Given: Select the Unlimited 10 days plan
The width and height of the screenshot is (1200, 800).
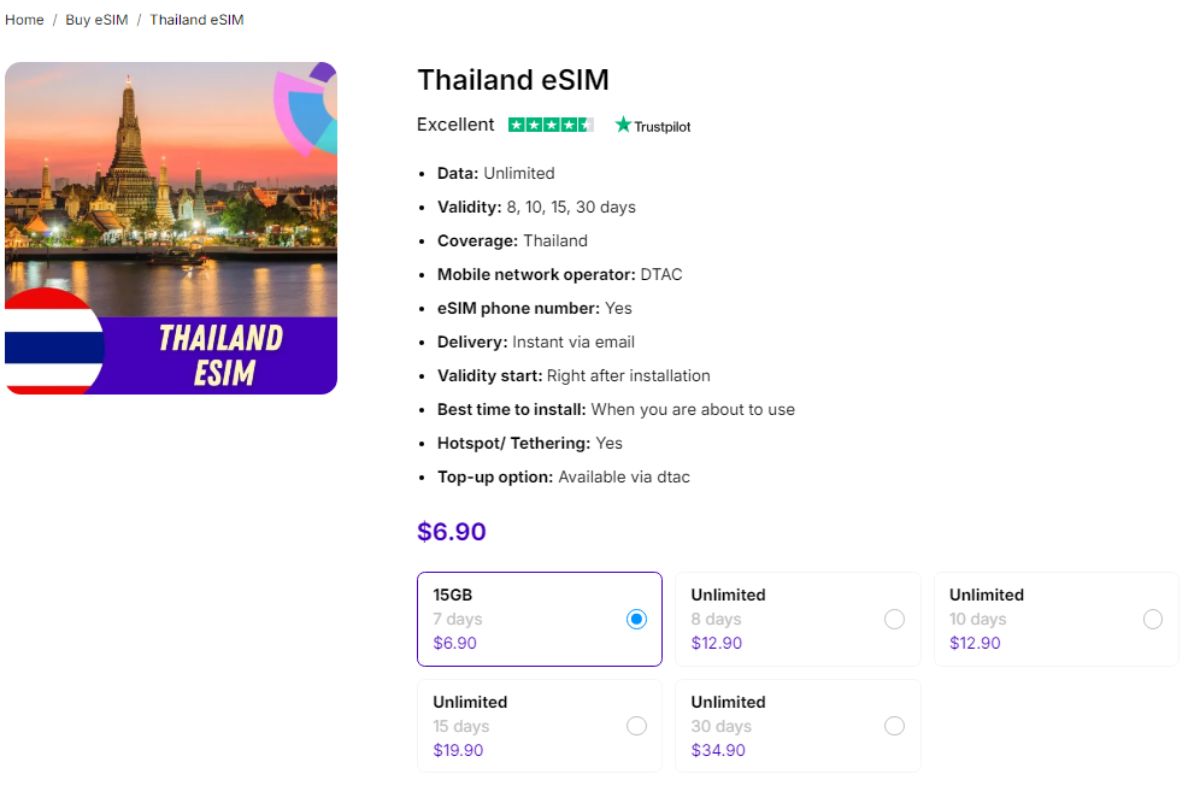Looking at the screenshot, I should pyautogui.click(x=1152, y=619).
